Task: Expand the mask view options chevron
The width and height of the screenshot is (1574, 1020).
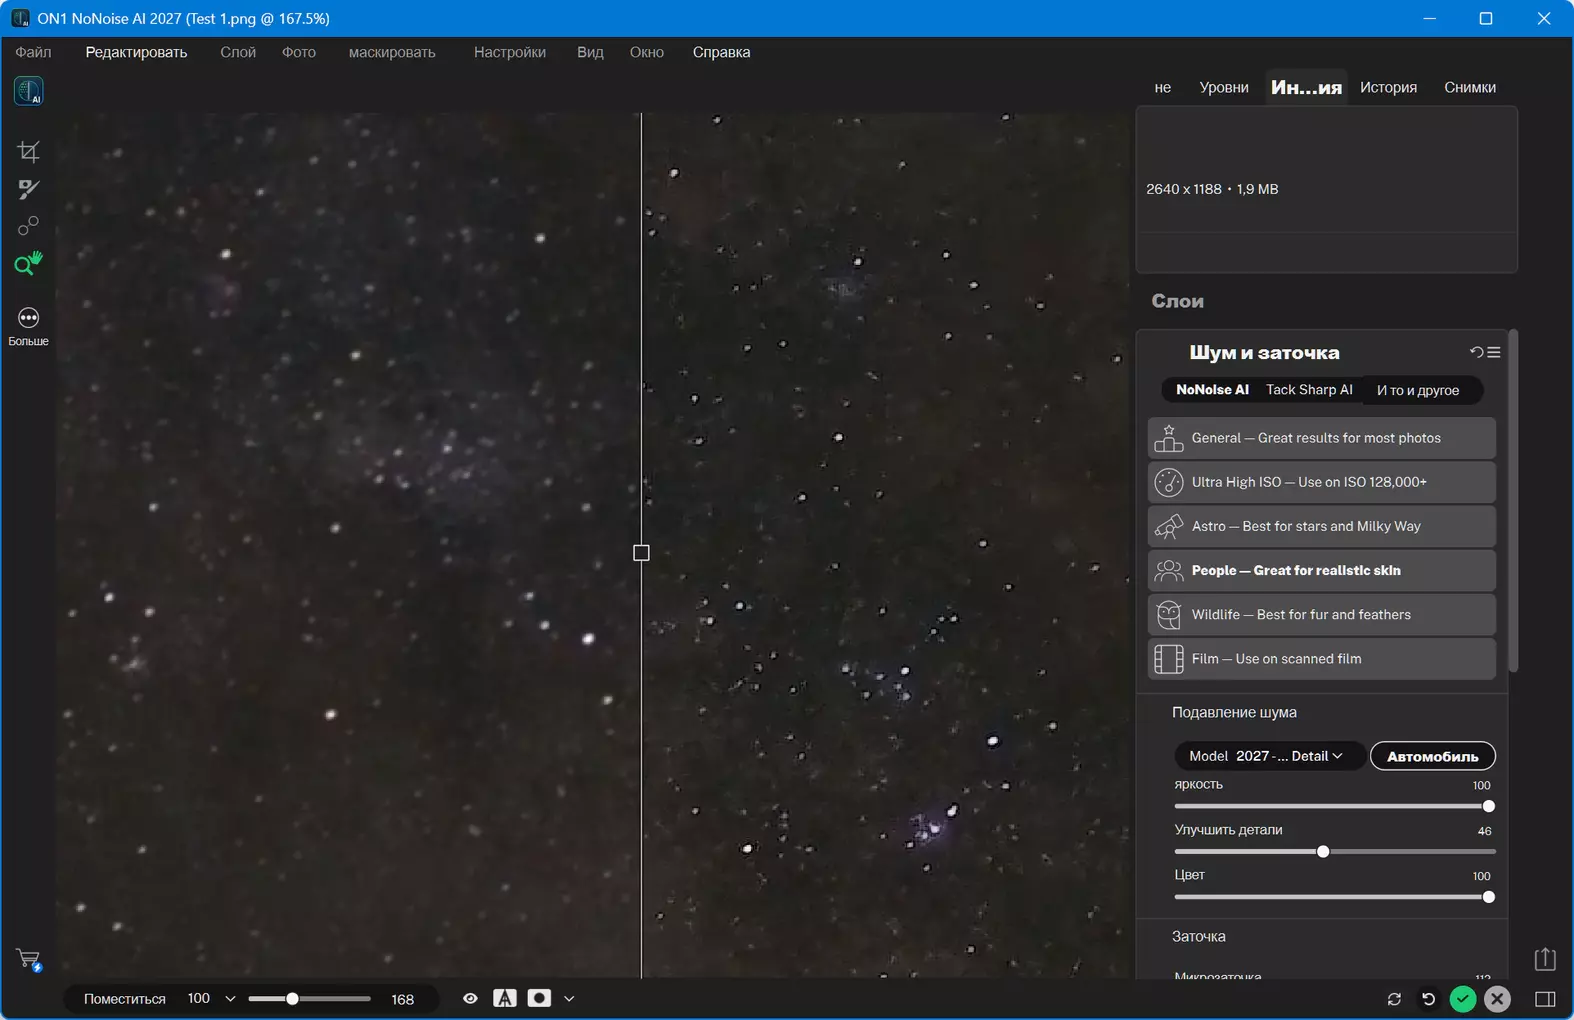Action: tap(569, 999)
